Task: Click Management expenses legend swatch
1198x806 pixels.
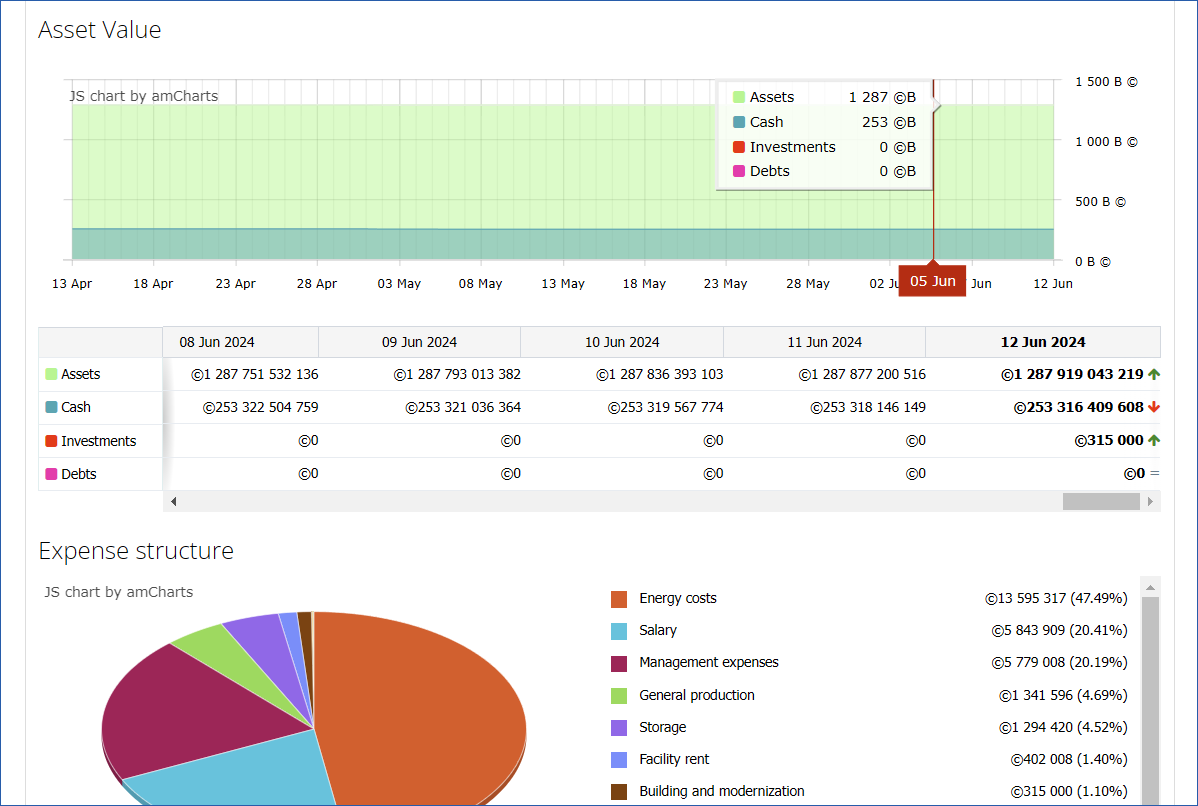Action: [x=619, y=663]
